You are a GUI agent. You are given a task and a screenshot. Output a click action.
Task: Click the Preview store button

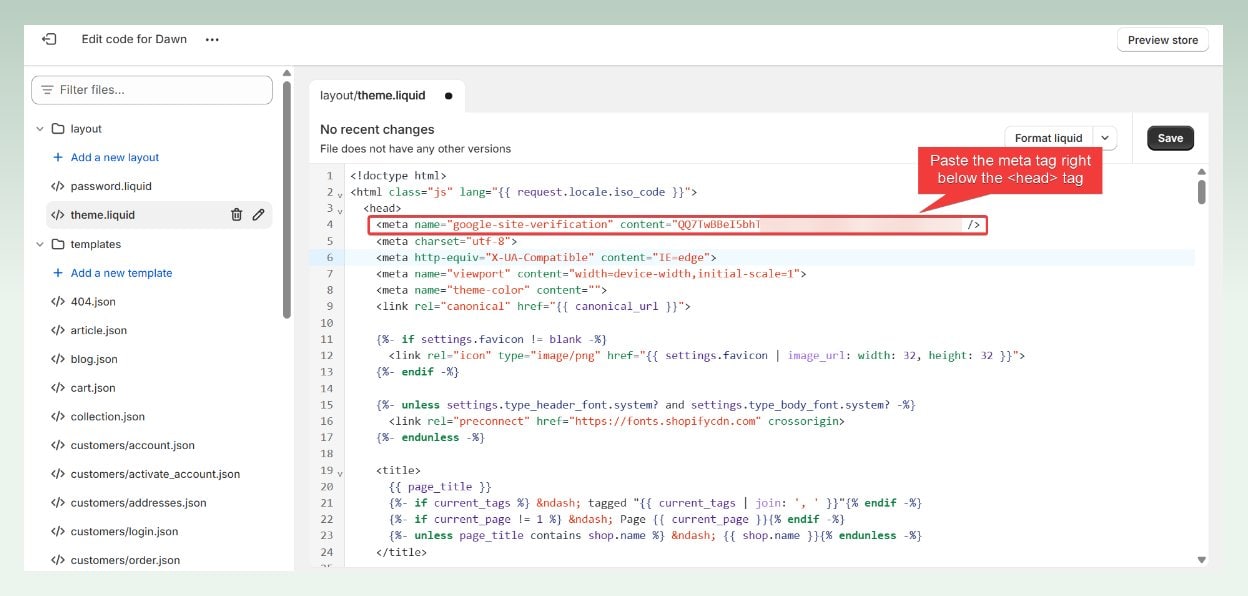click(1163, 40)
